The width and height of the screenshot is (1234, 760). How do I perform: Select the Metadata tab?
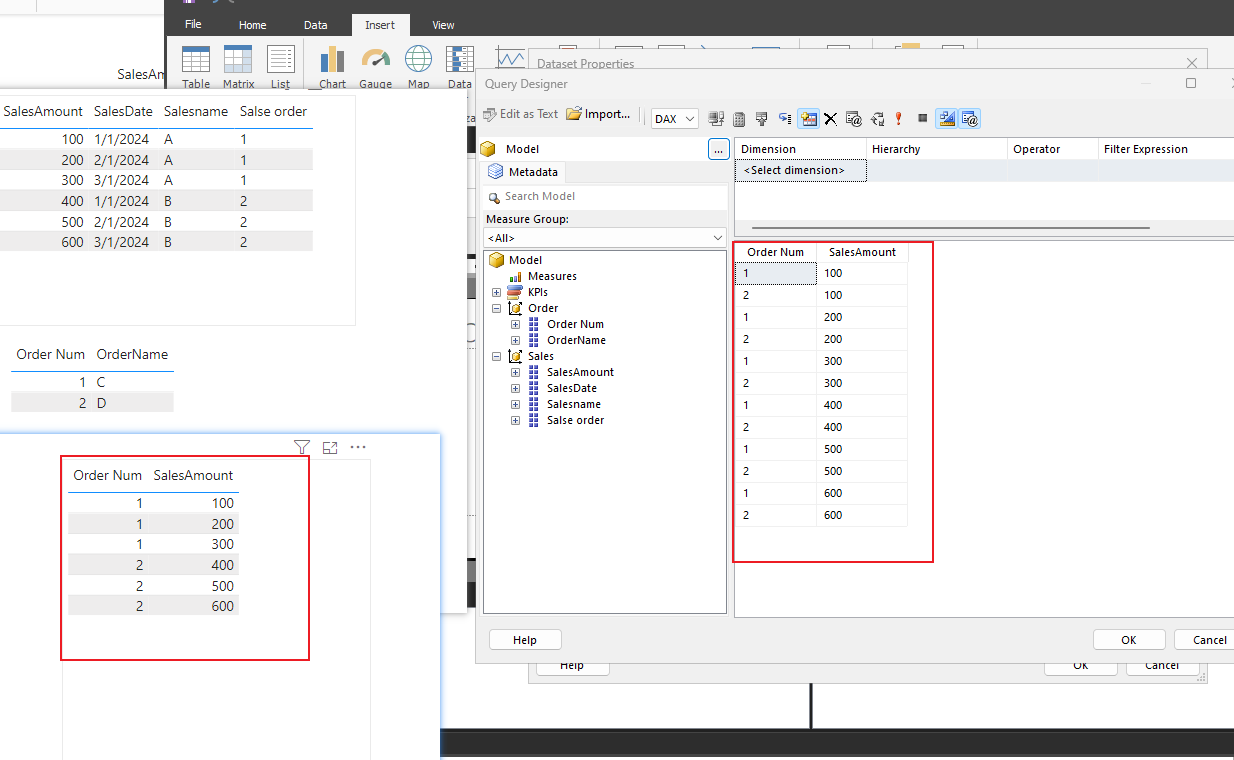[x=524, y=172]
